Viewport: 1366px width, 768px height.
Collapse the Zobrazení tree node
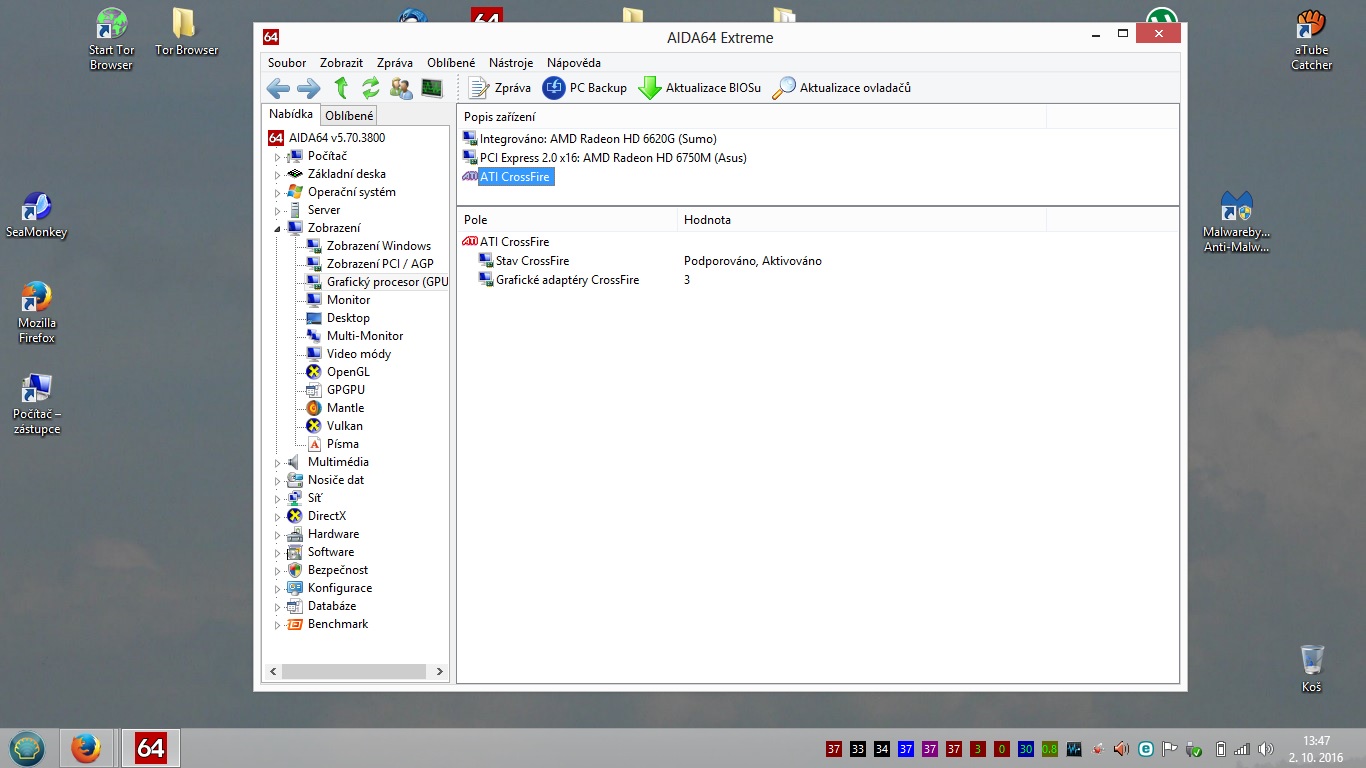(x=278, y=229)
